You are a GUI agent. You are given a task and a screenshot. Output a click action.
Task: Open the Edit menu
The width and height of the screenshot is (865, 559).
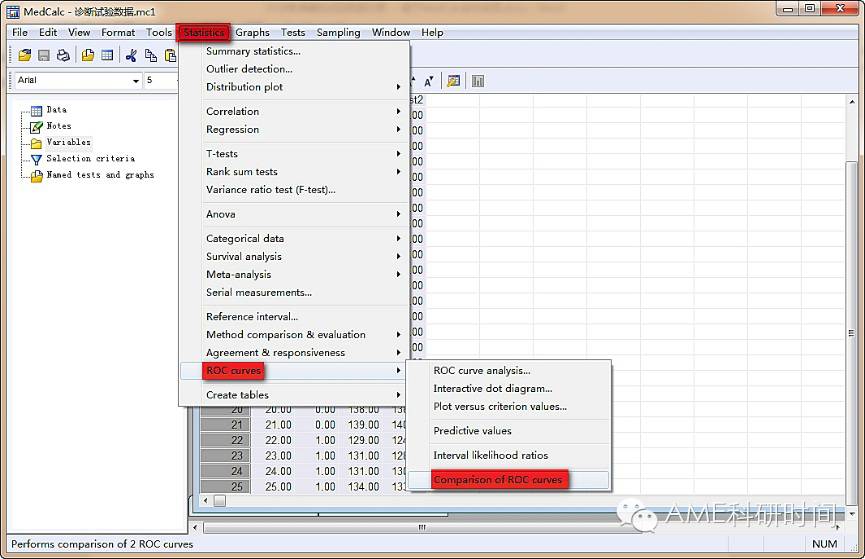[x=48, y=33]
